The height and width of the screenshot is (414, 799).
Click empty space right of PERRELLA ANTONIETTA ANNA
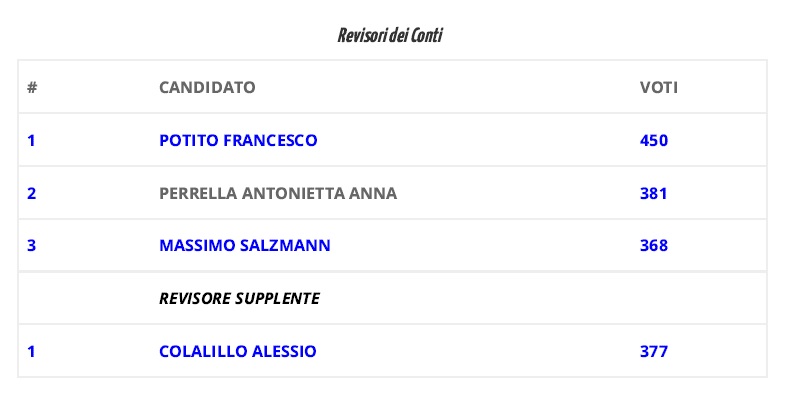click(514, 193)
